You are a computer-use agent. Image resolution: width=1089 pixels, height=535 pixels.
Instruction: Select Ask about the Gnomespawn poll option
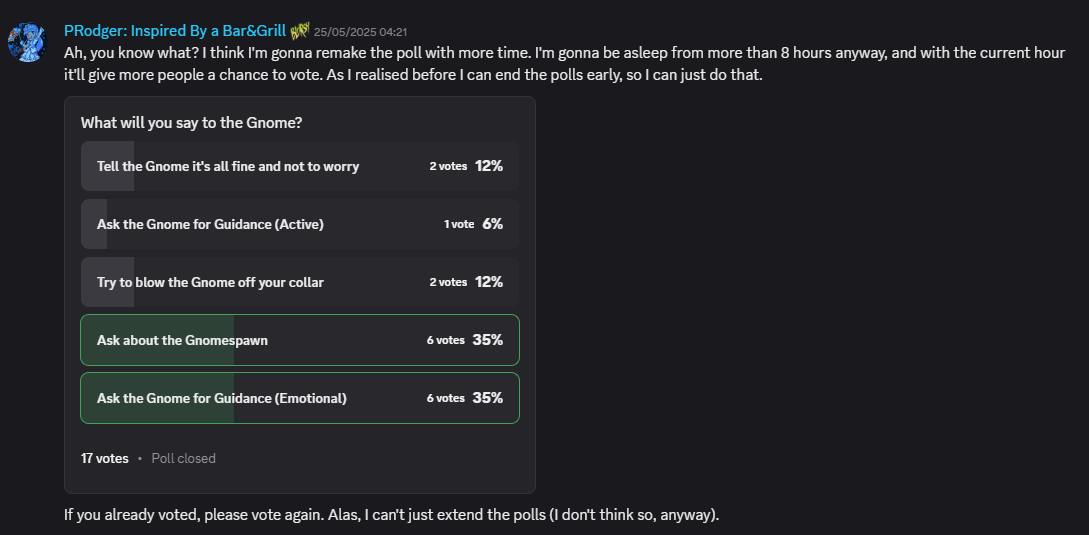pyautogui.click(x=300, y=340)
